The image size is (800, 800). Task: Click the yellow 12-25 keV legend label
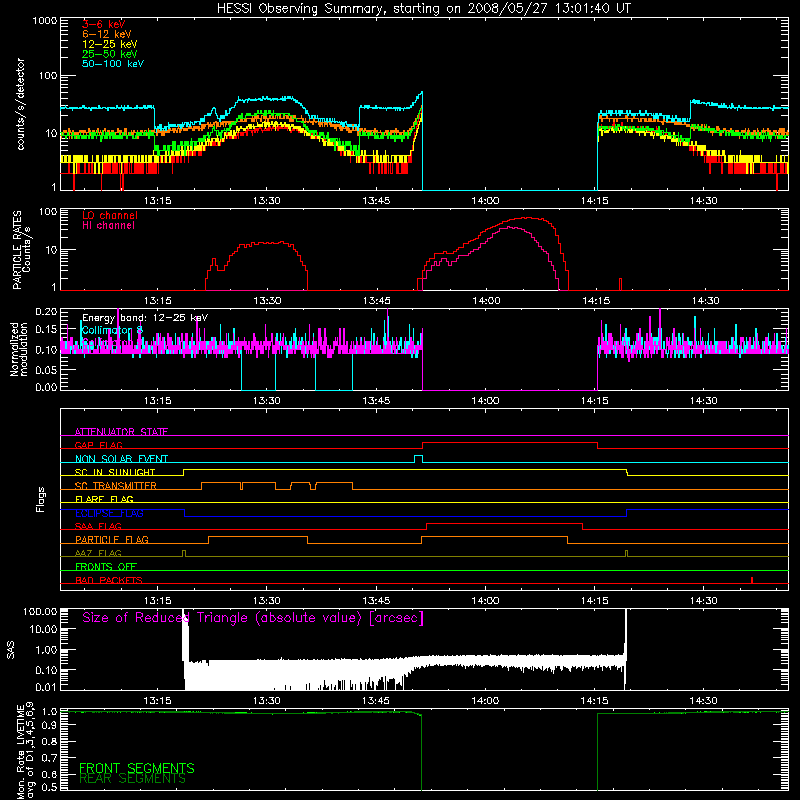pos(110,44)
